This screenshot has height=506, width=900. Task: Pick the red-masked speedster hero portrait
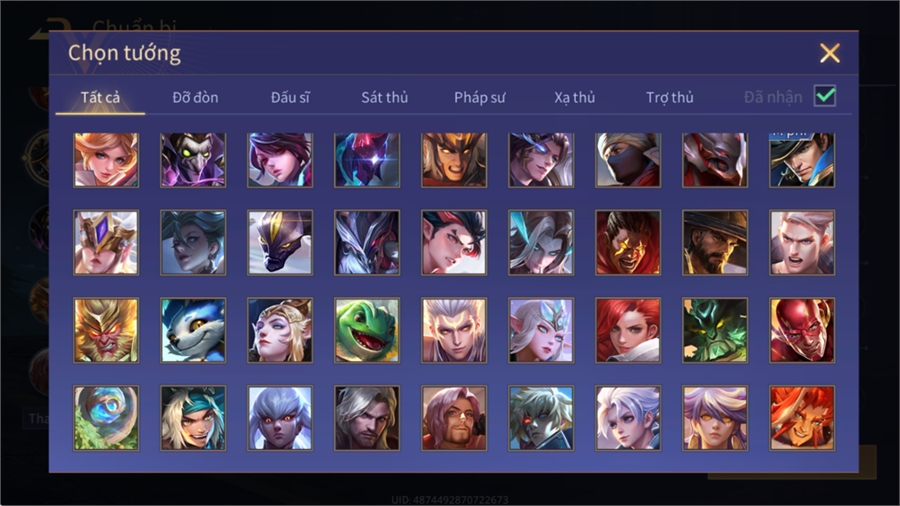click(802, 330)
